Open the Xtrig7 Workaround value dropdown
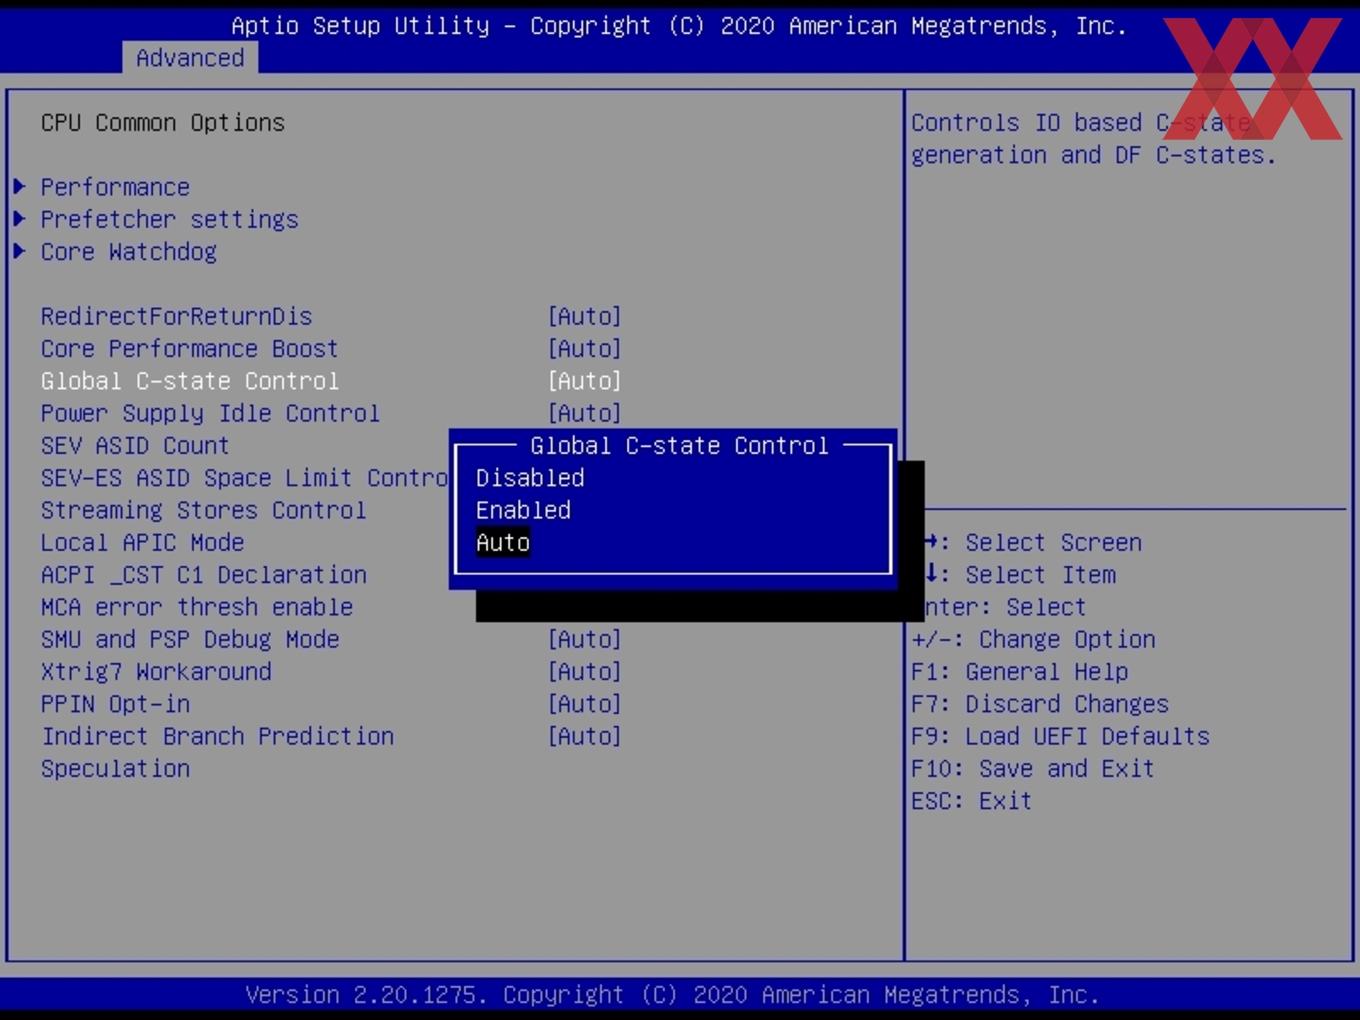 [585, 671]
